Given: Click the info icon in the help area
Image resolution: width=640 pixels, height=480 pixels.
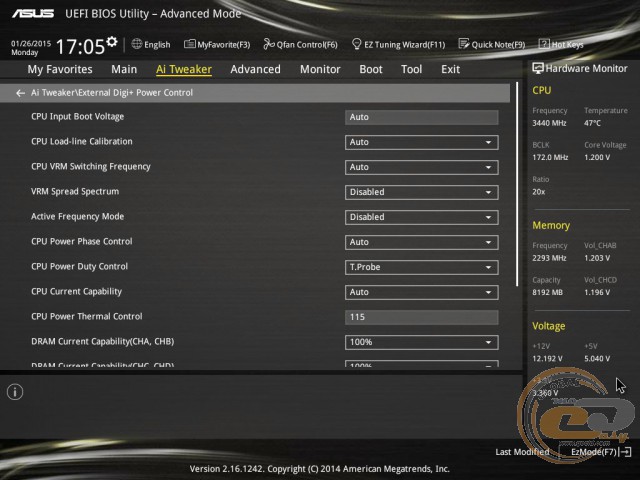Looking at the screenshot, I should [15, 392].
